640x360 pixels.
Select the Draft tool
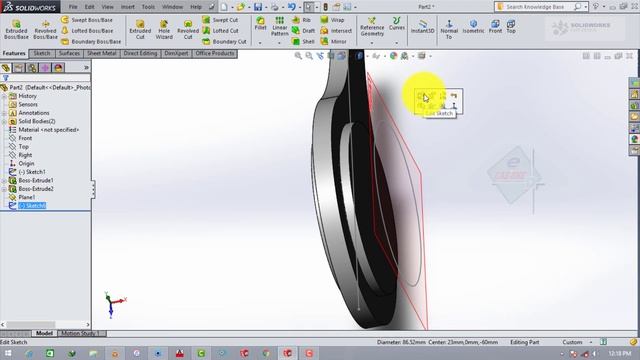tap(303, 31)
